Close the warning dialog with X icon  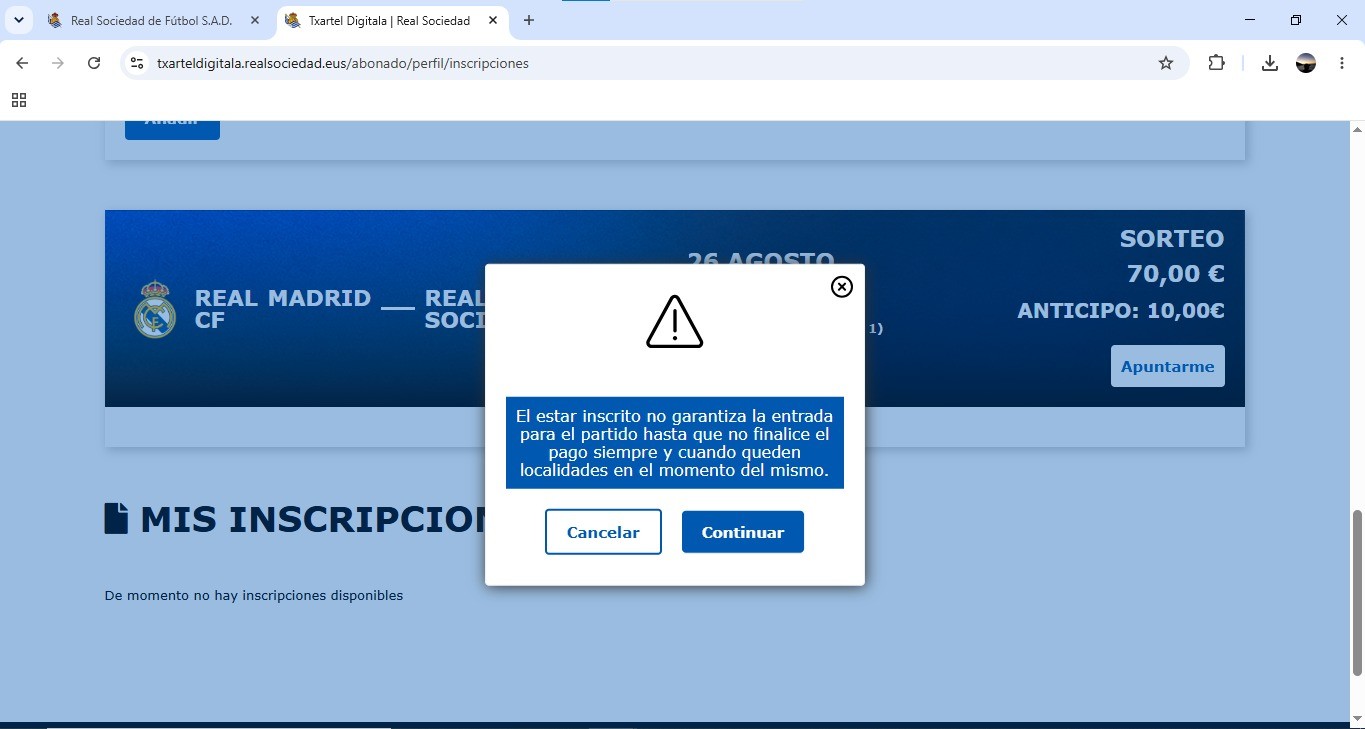(842, 287)
